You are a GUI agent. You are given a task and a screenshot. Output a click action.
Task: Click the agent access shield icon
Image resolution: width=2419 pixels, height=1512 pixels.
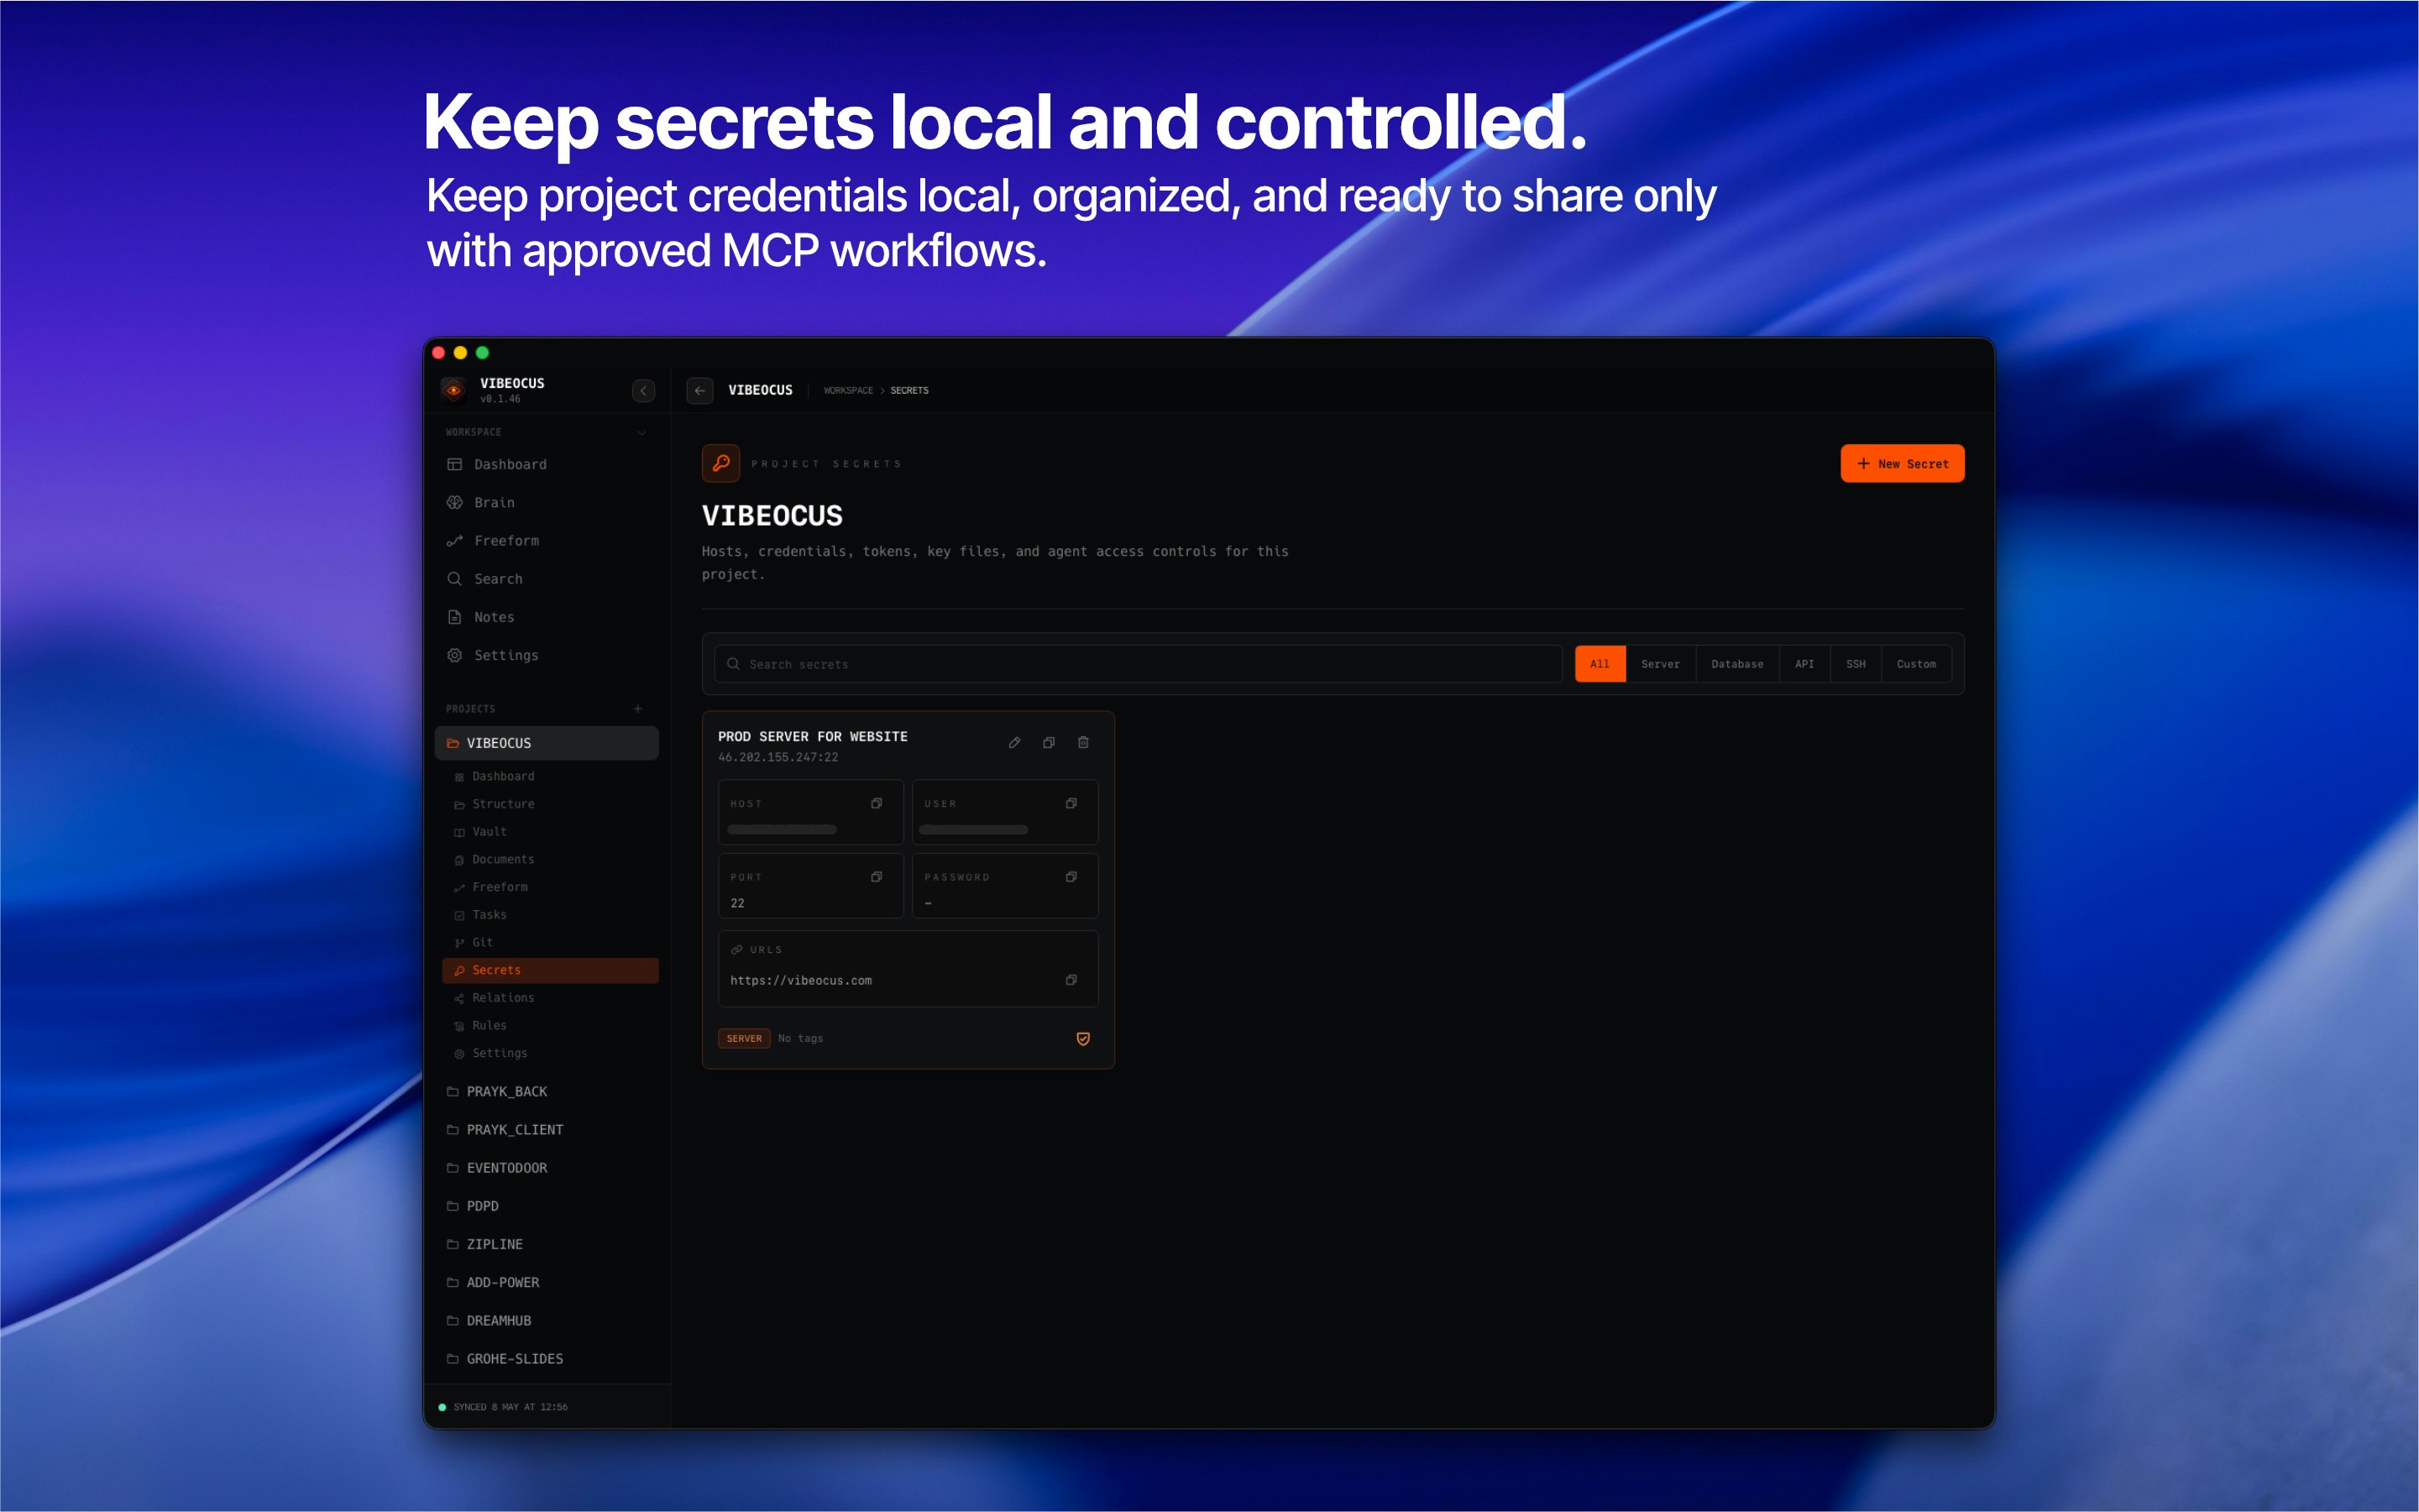[x=1083, y=1038]
